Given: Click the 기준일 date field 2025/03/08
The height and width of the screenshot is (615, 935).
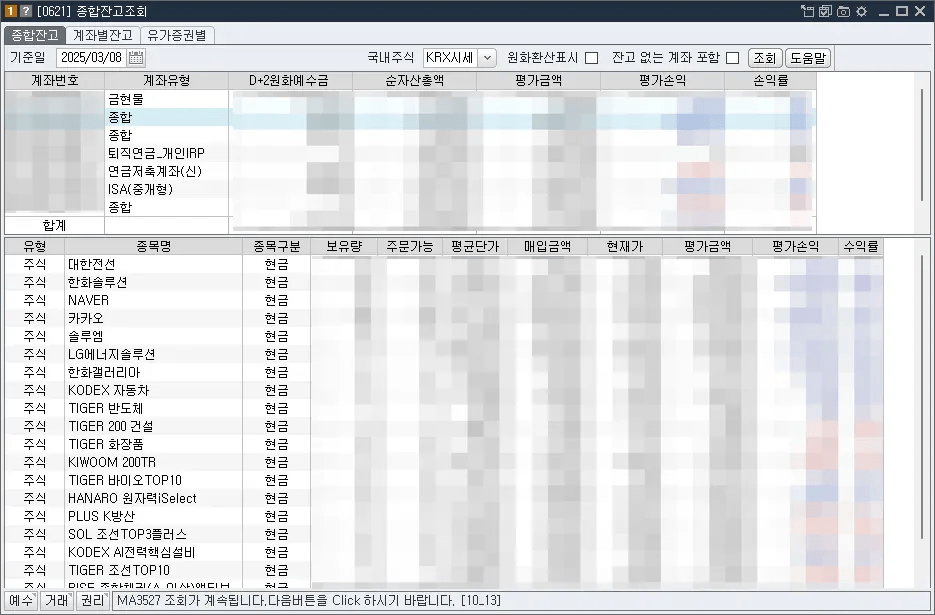Looking at the screenshot, I should pos(92,58).
